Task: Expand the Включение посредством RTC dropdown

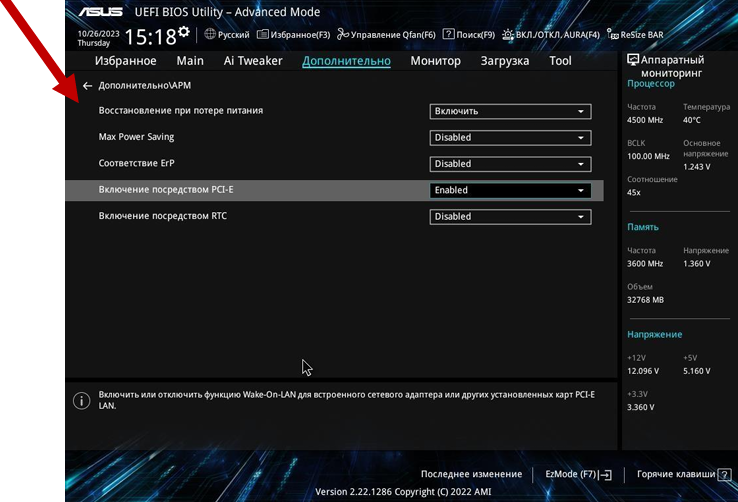Action: click(510, 217)
